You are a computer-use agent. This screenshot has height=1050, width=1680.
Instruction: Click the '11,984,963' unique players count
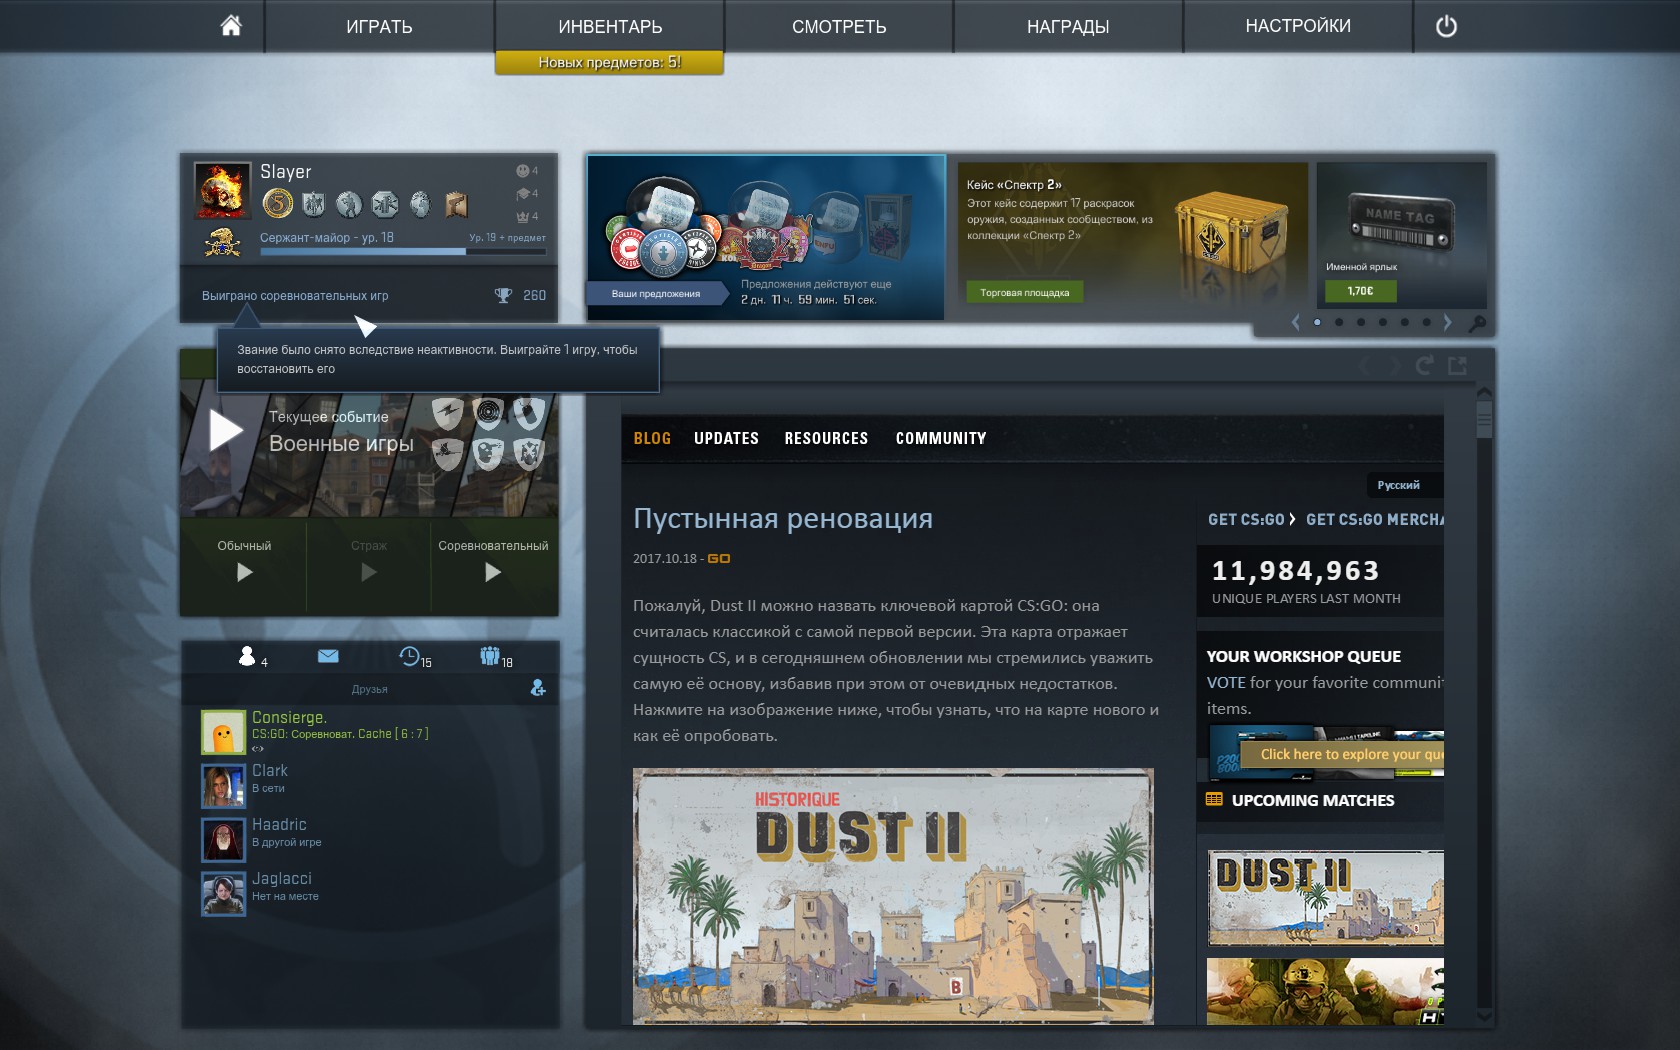coord(1296,571)
